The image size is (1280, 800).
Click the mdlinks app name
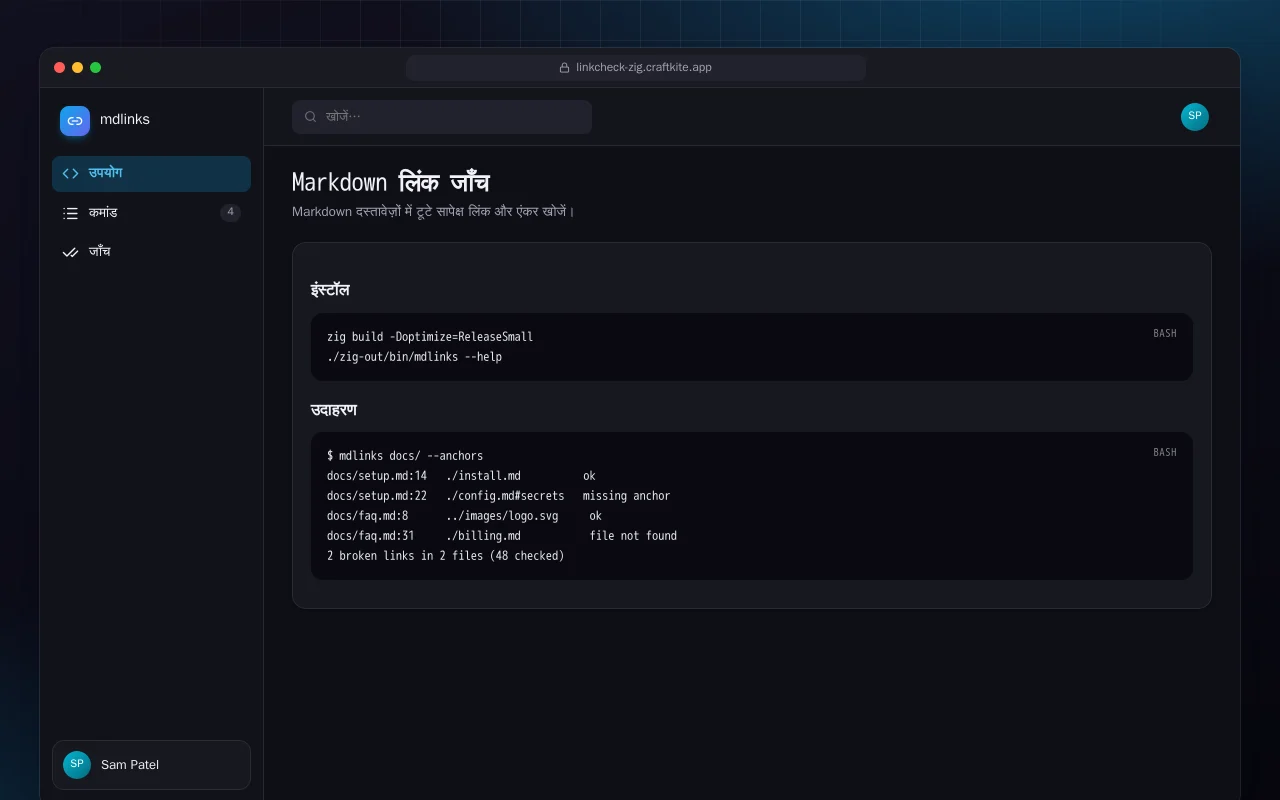[125, 120]
